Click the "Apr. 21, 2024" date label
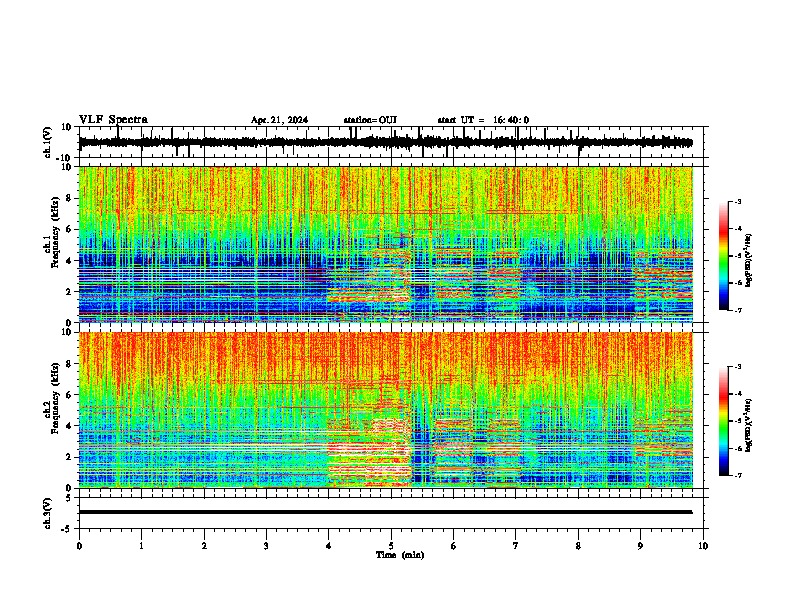 click(279, 120)
